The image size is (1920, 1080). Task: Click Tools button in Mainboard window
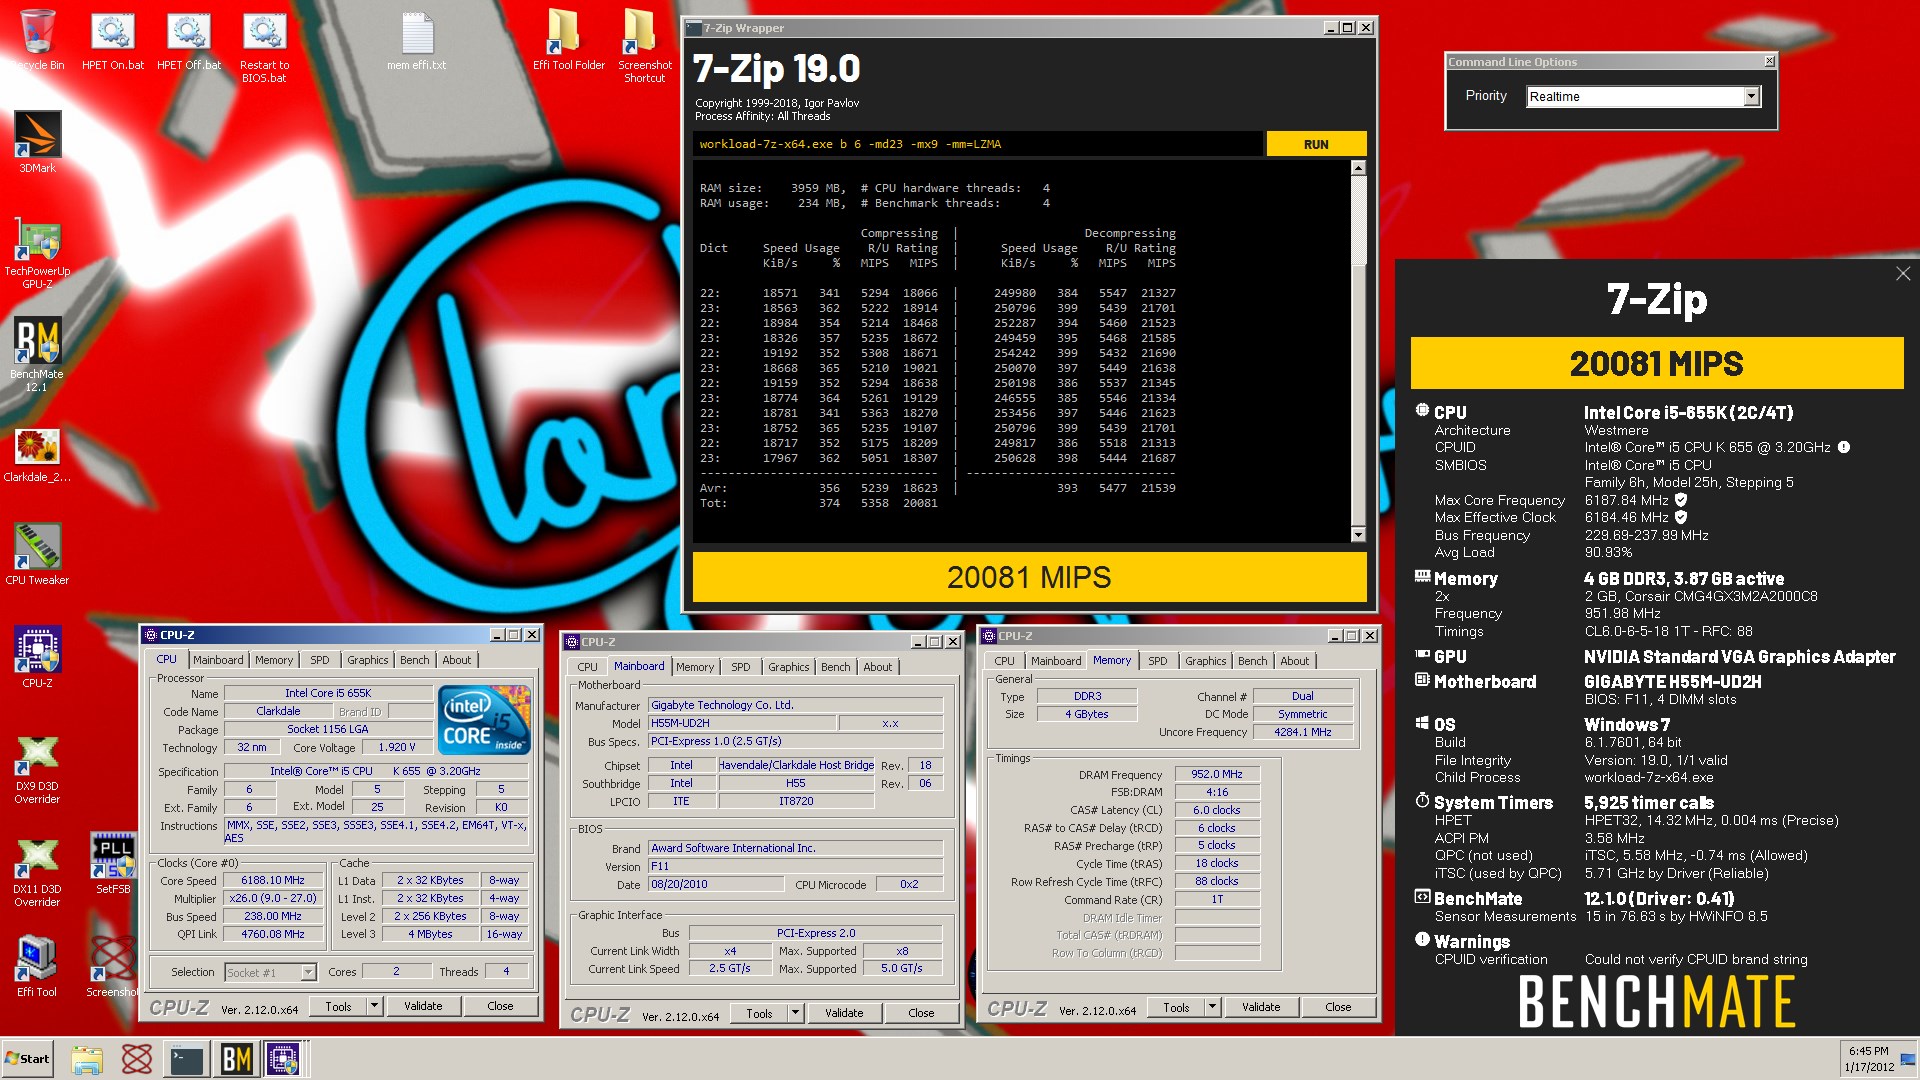(x=759, y=1013)
